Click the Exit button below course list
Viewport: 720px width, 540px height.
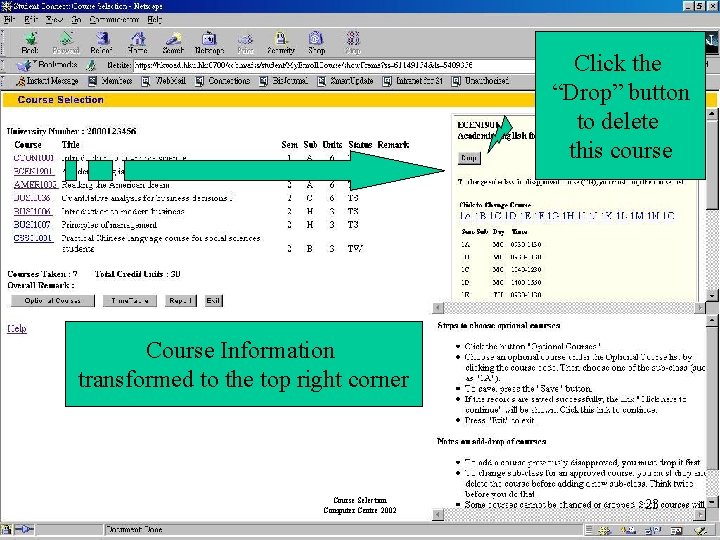(x=213, y=301)
